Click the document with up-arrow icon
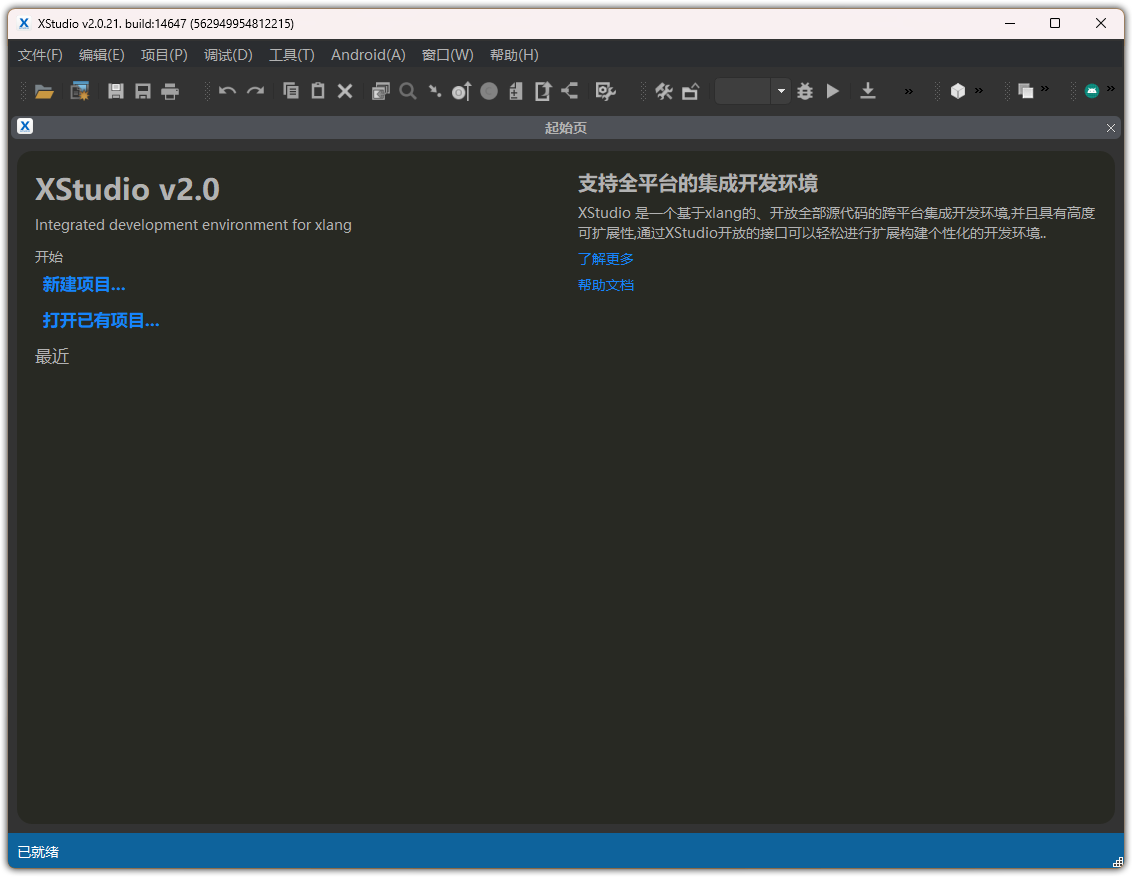The height and width of the screenshot is (880, 1132). point(543,91)
